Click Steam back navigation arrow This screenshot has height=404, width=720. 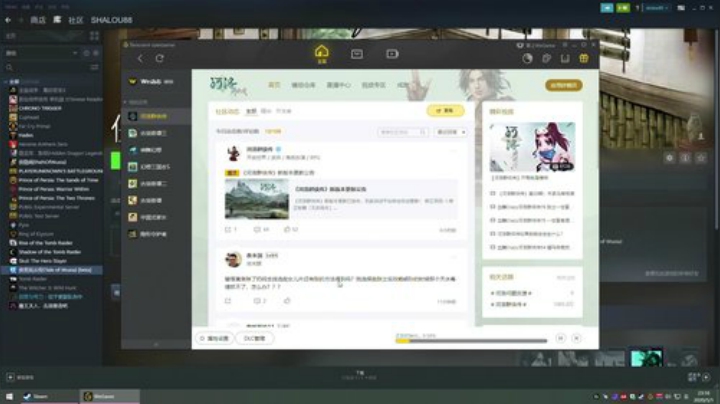(8, 20)
